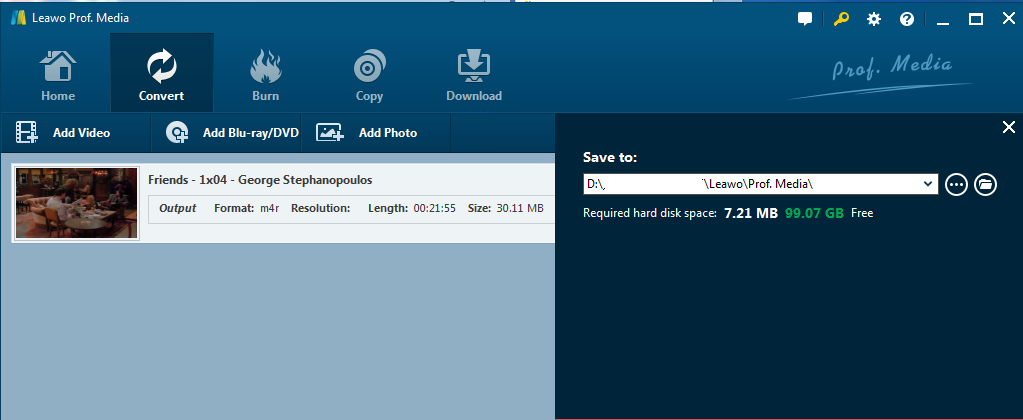1023x420 pixels.
Task: Open the help question mark icon
Action: (907, 19)
